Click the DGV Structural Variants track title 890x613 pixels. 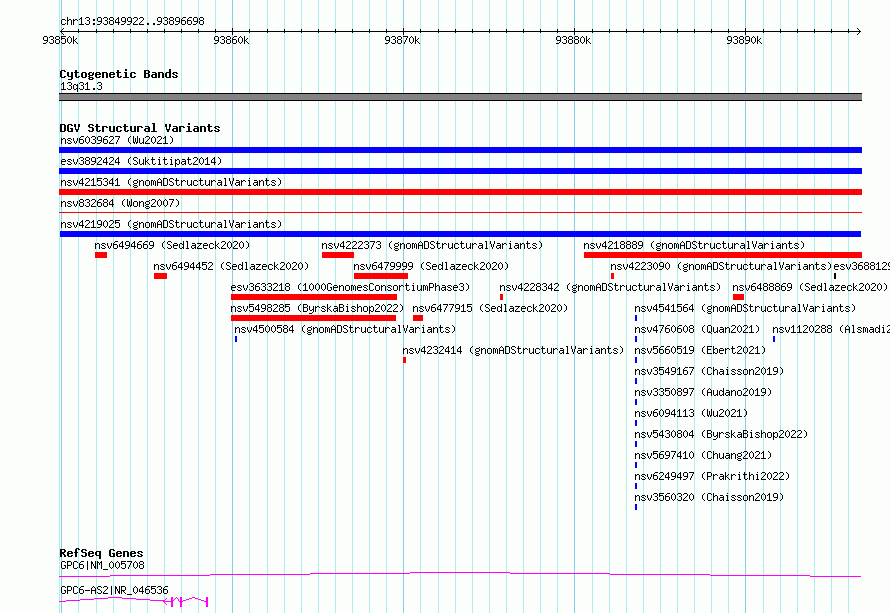(x=140, y=128)
